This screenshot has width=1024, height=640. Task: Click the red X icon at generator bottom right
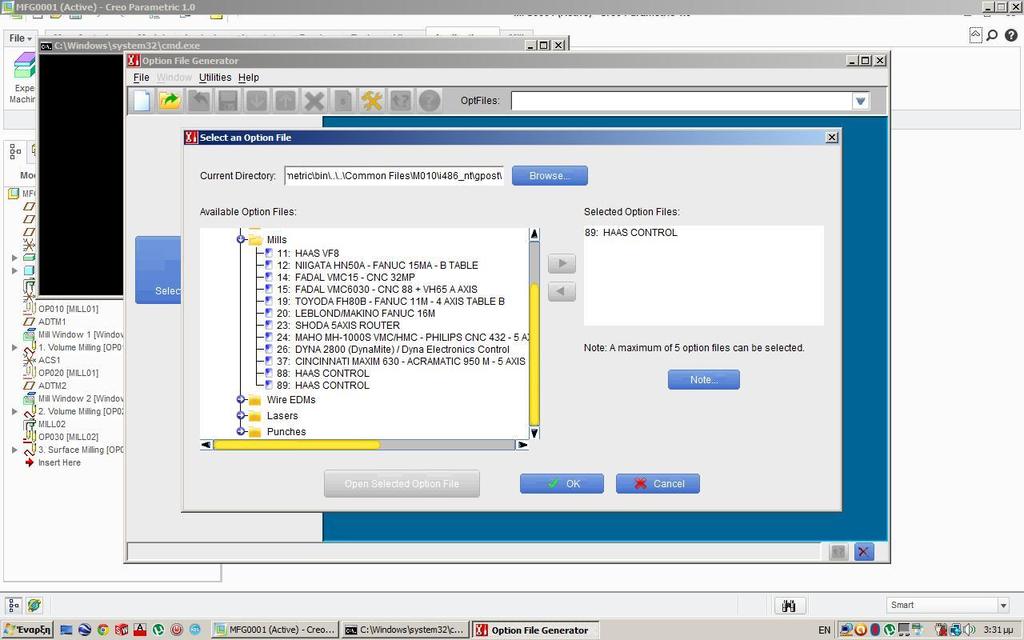pyautogui.click(x=863, y=552)
